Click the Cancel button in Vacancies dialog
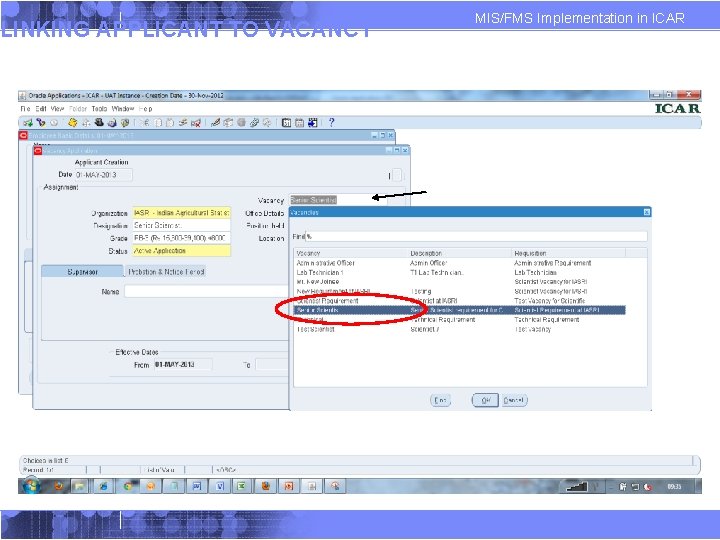The image size is (720, 540). [514, 400]
